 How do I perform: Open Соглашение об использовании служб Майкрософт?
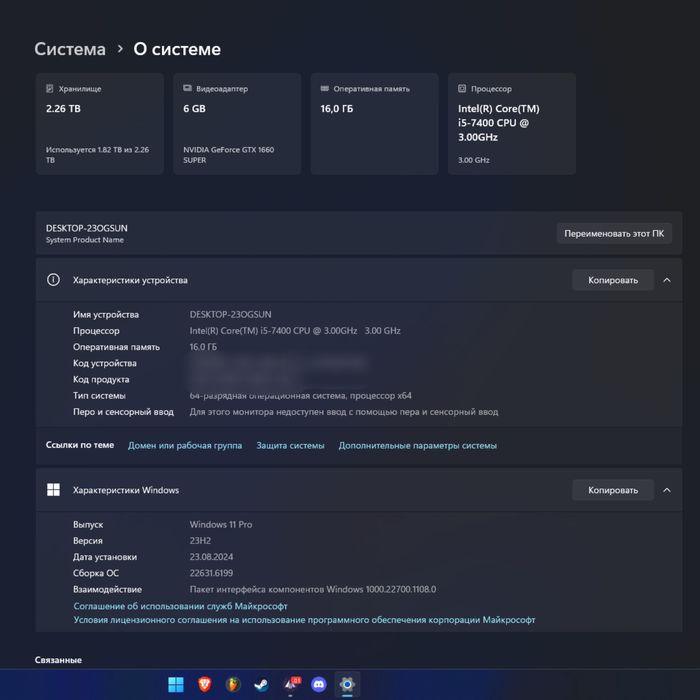pos(180,606)
